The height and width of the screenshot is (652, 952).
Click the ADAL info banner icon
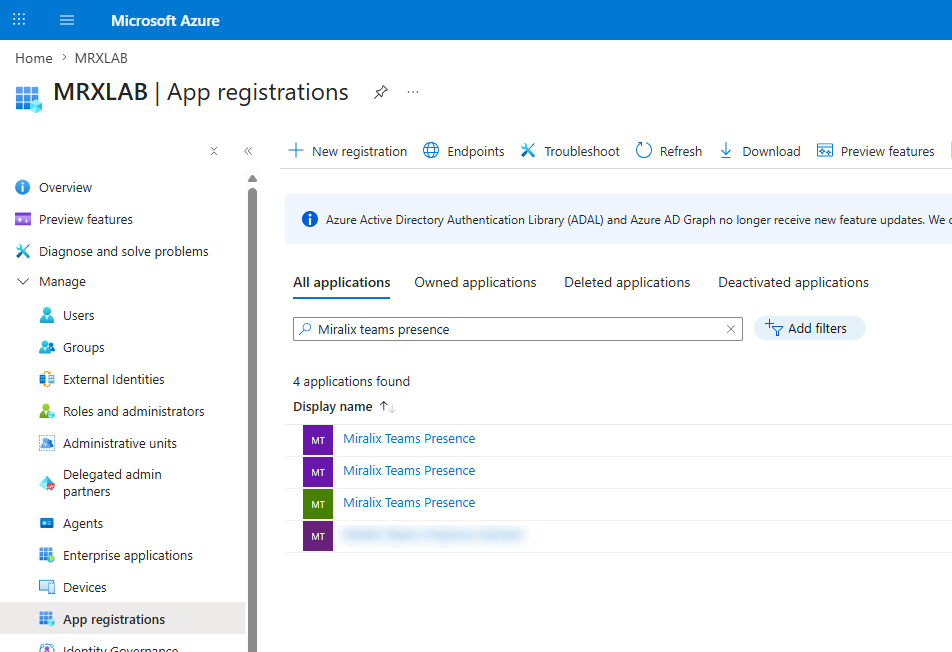(x=310, y=219)
